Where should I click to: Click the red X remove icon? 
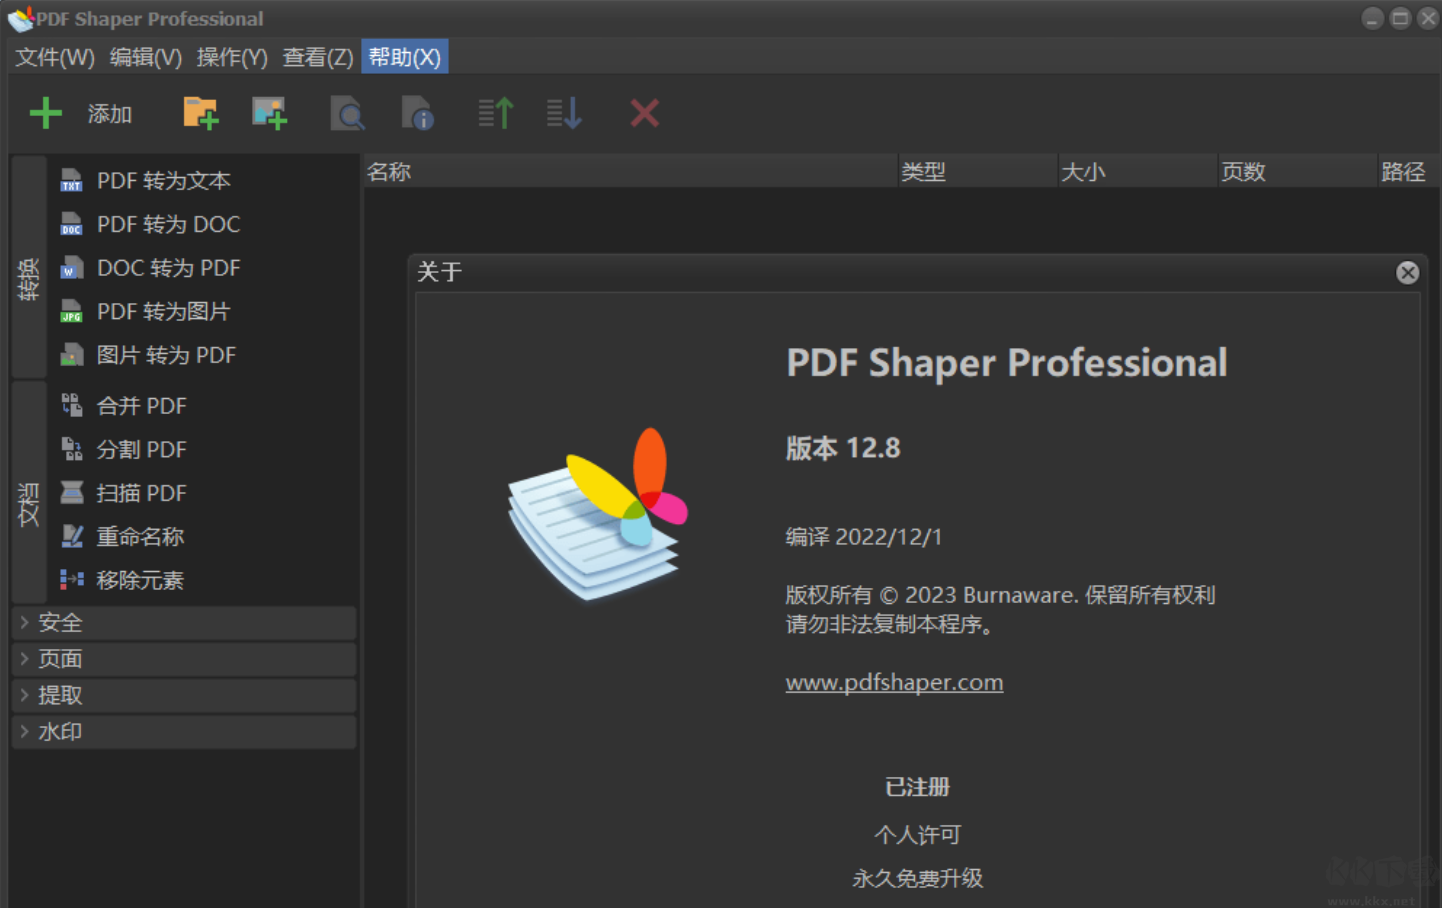pyautogui.click(x=644, y=113)
